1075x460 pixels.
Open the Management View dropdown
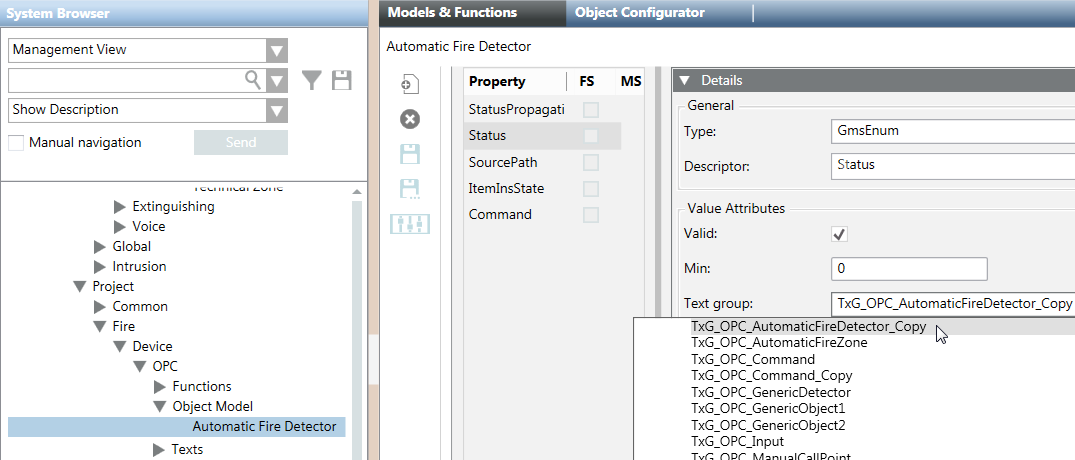pos(277,50)
